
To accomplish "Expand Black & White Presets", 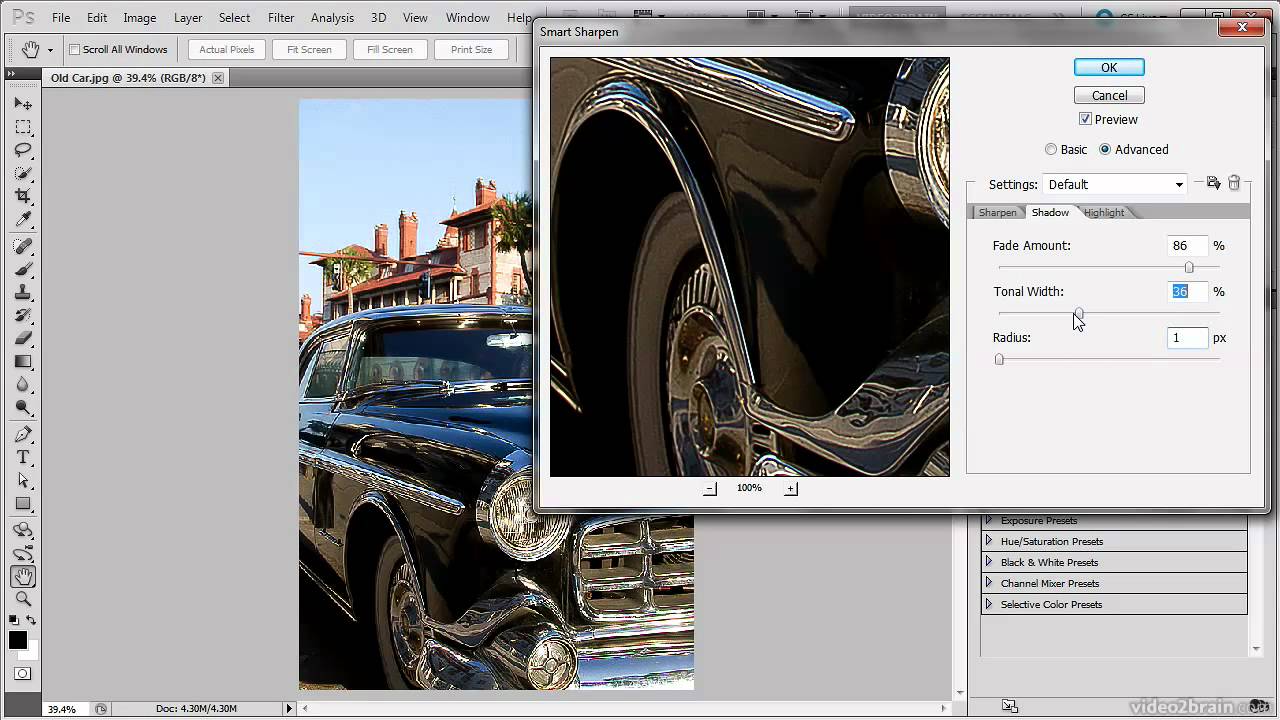I will tap(988, 562).
